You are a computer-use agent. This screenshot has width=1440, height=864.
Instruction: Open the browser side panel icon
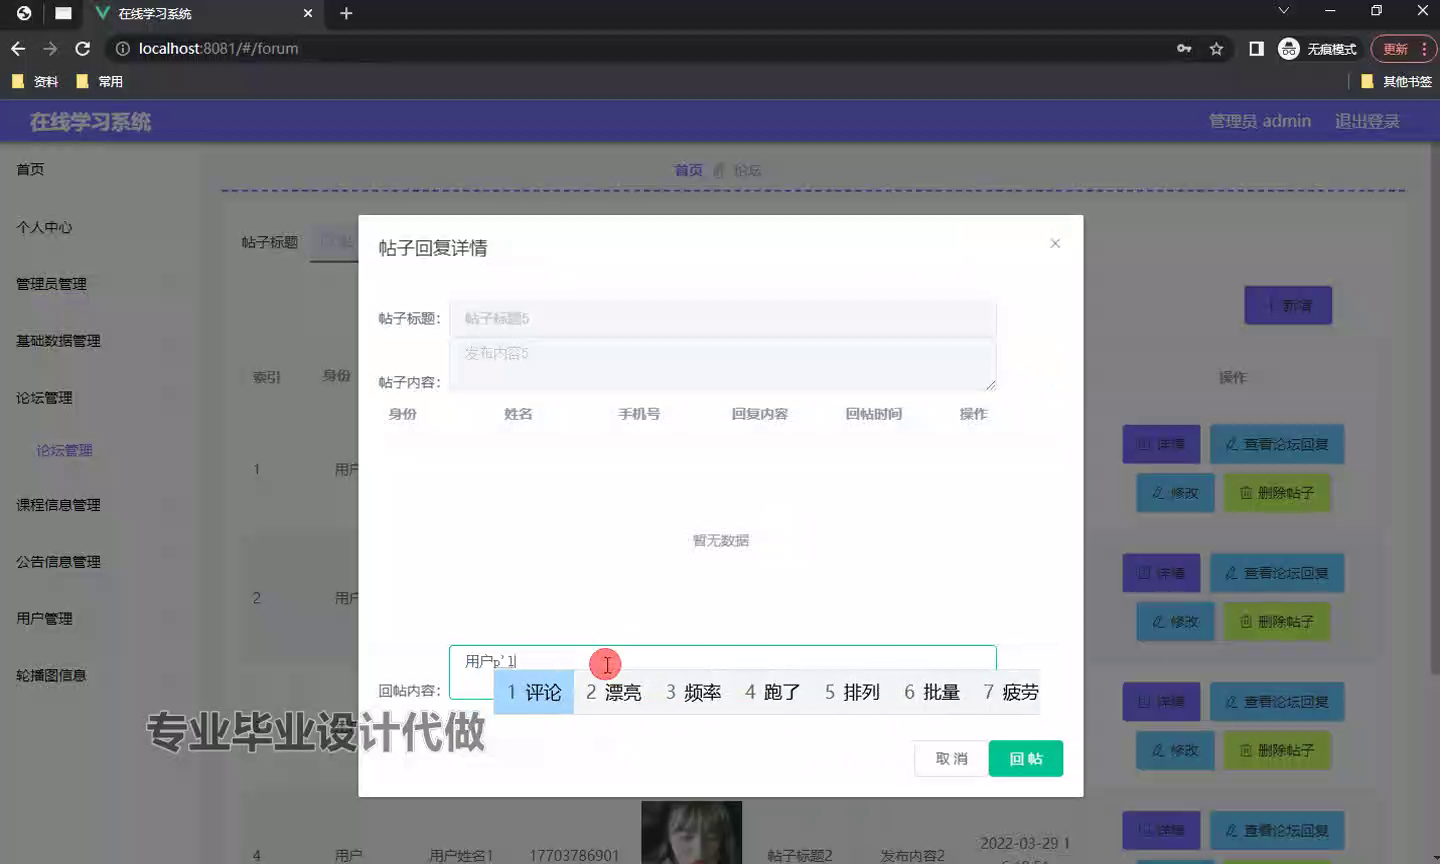pos(1256,48)
